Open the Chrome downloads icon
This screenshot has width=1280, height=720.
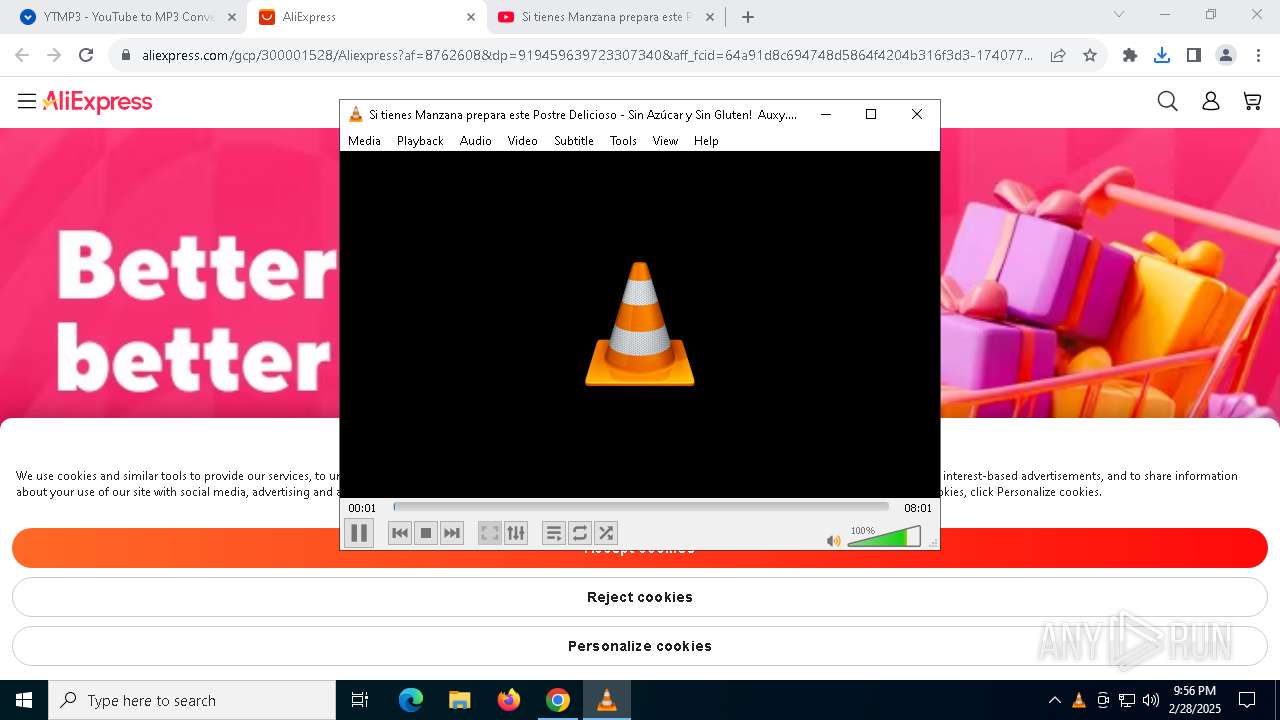click(x=1162, y=55)
